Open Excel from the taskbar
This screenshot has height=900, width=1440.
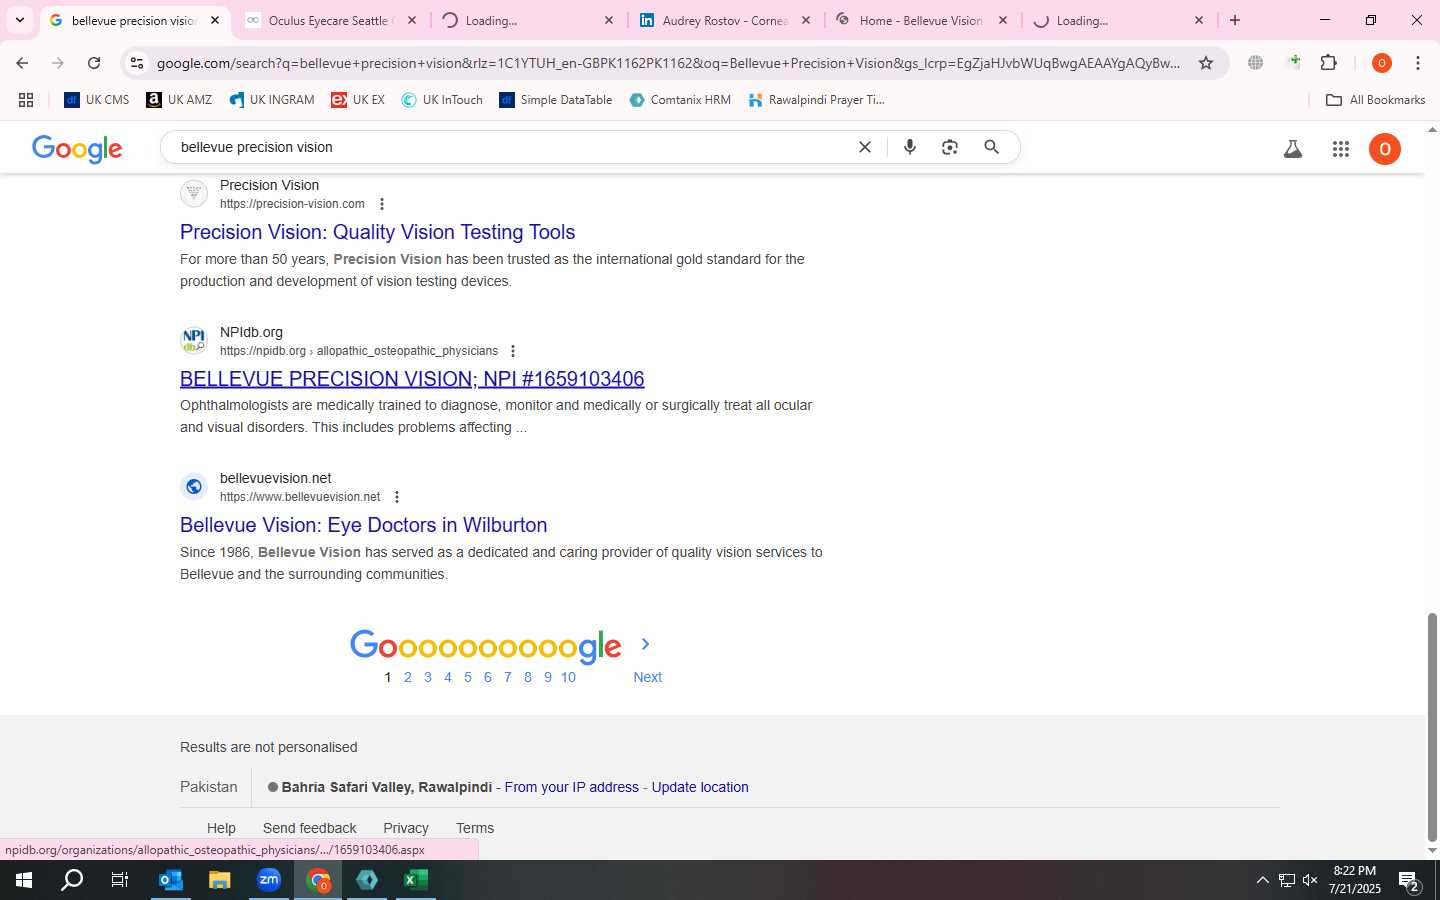(416, 880)
